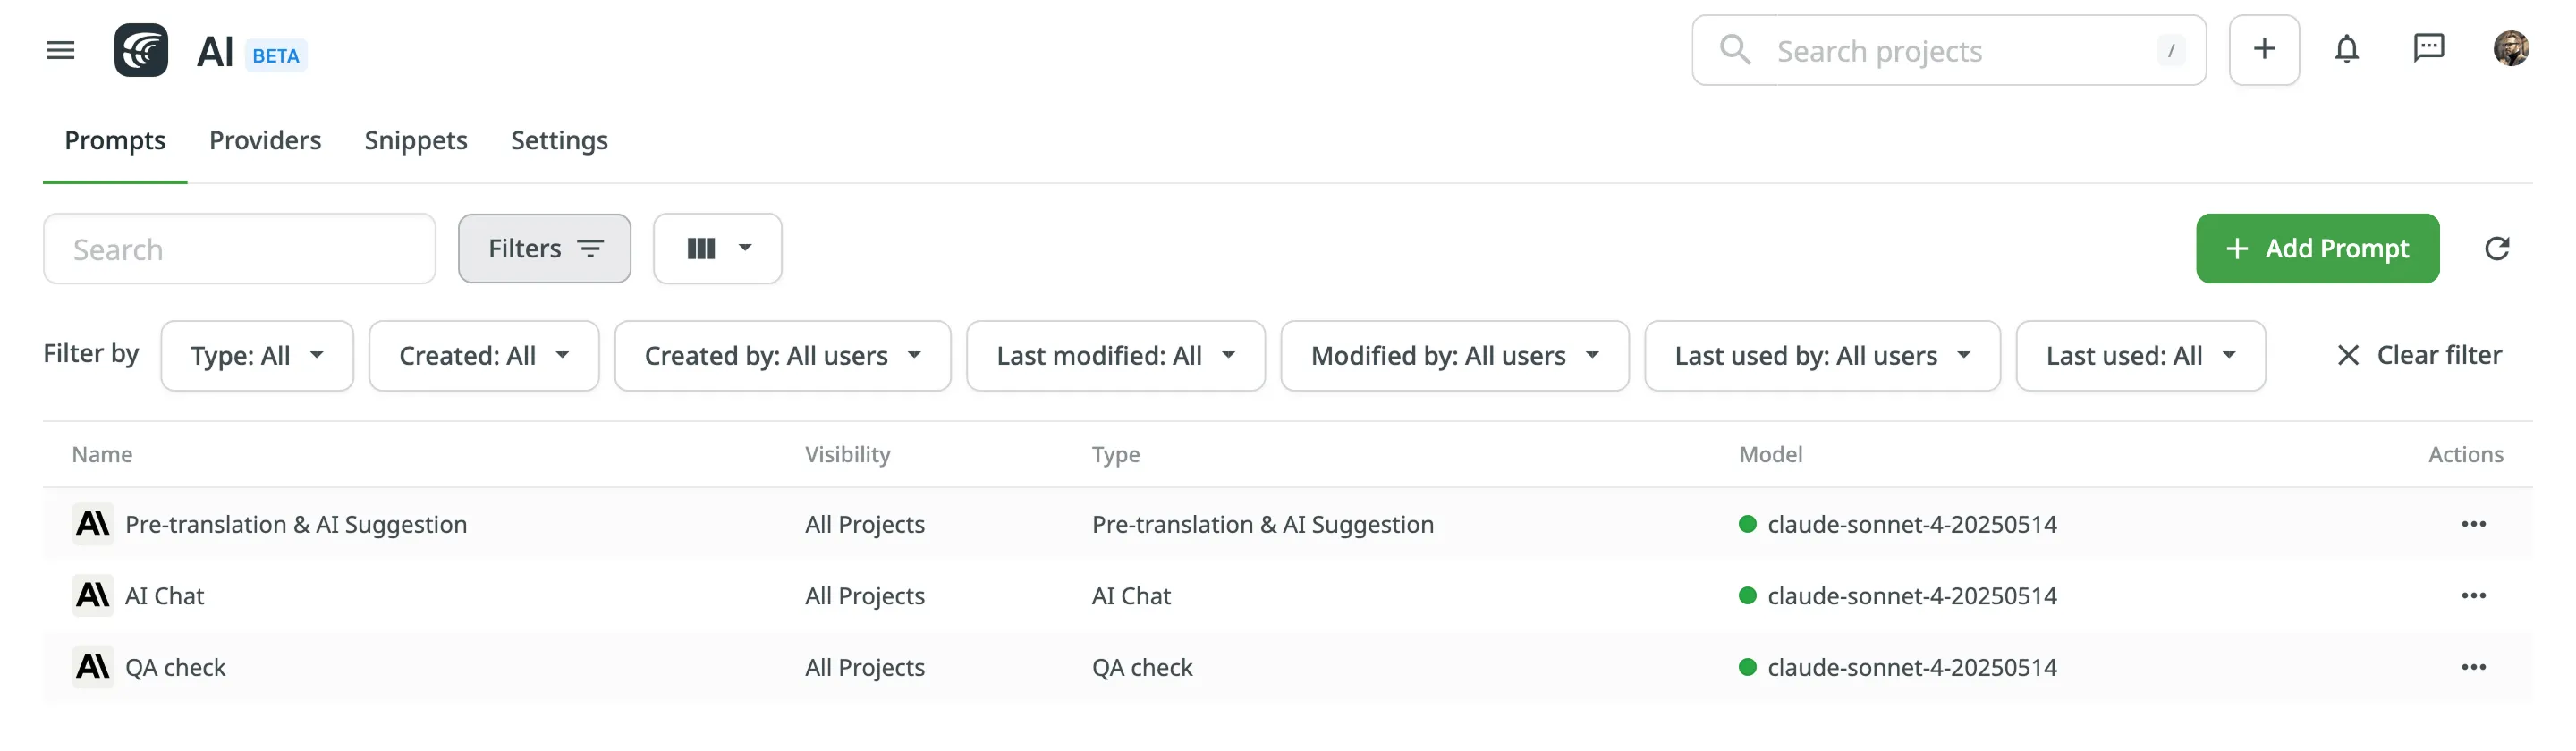Focus the Search projects field

tap(1948, 51)
